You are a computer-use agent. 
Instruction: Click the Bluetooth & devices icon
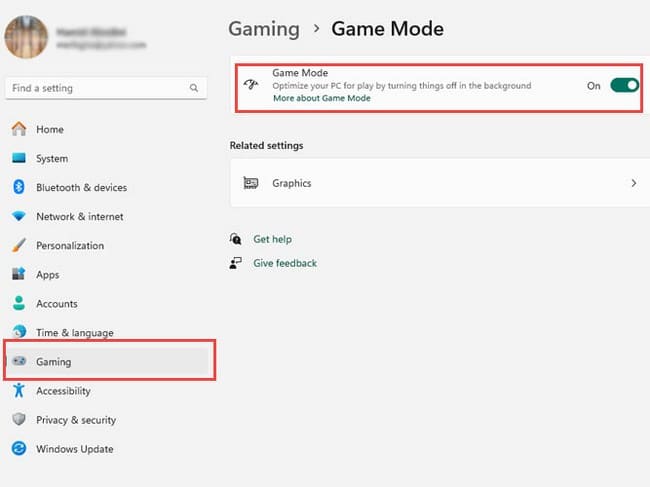(x=18, y=187)
